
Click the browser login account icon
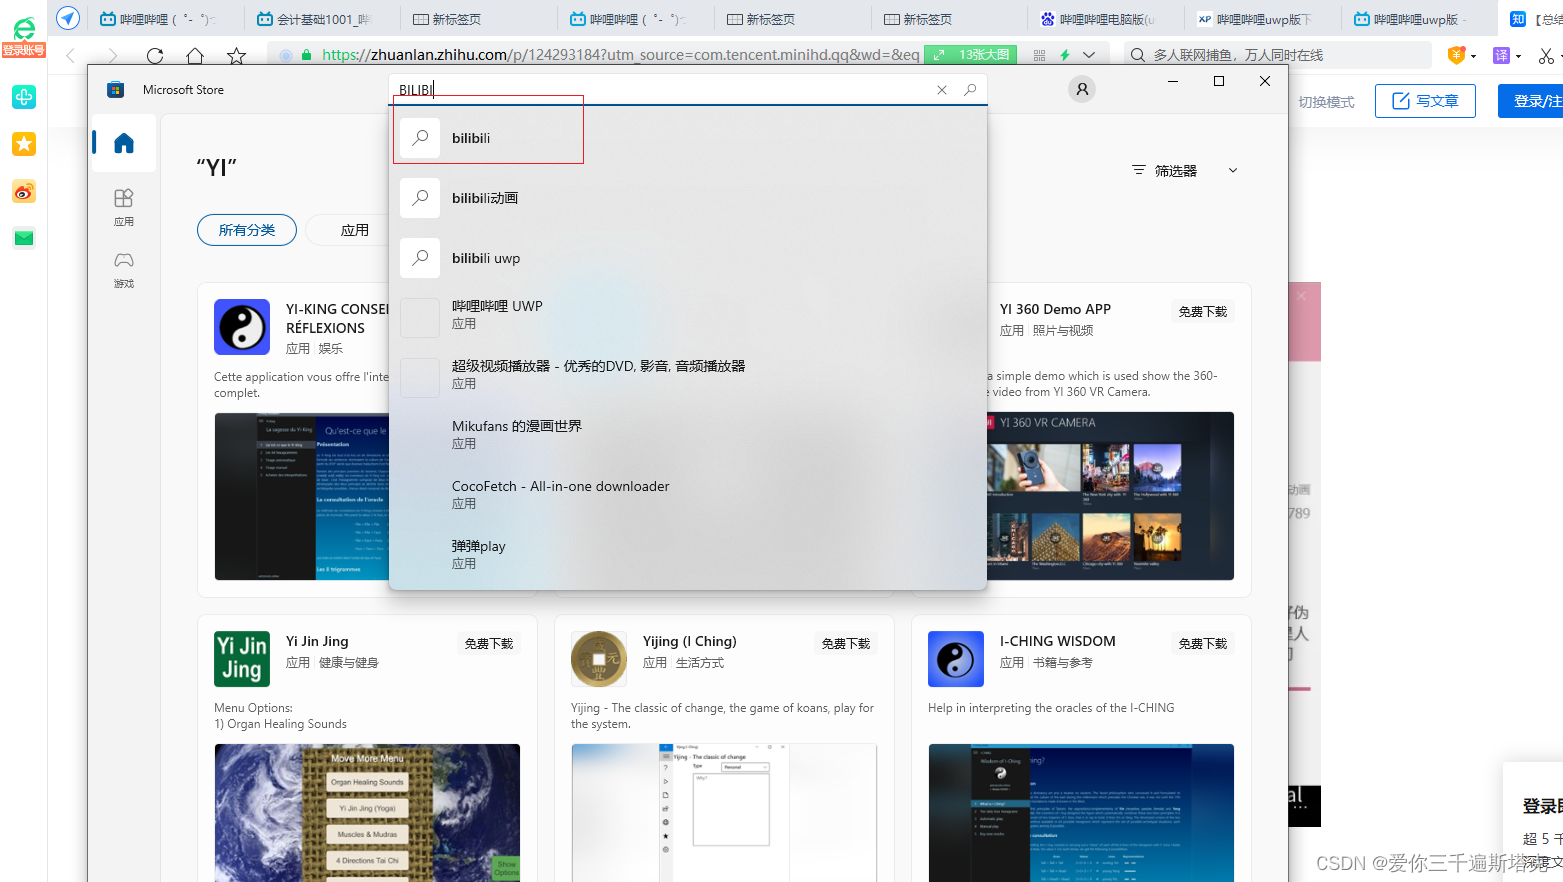pos(23,36)
